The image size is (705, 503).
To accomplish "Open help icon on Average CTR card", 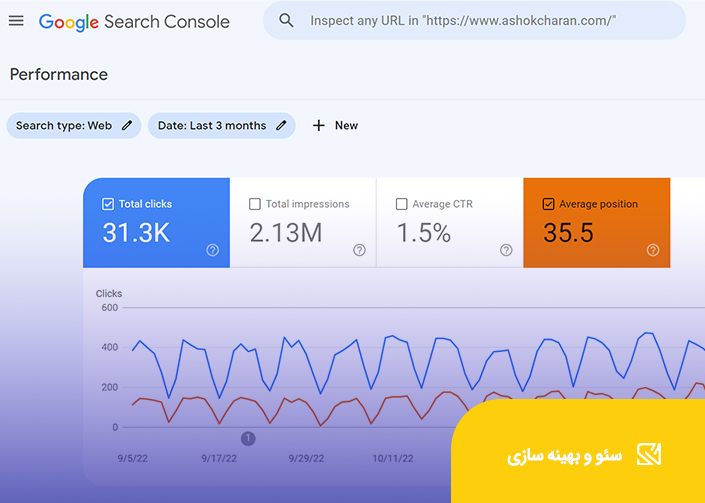I will 506,250.
